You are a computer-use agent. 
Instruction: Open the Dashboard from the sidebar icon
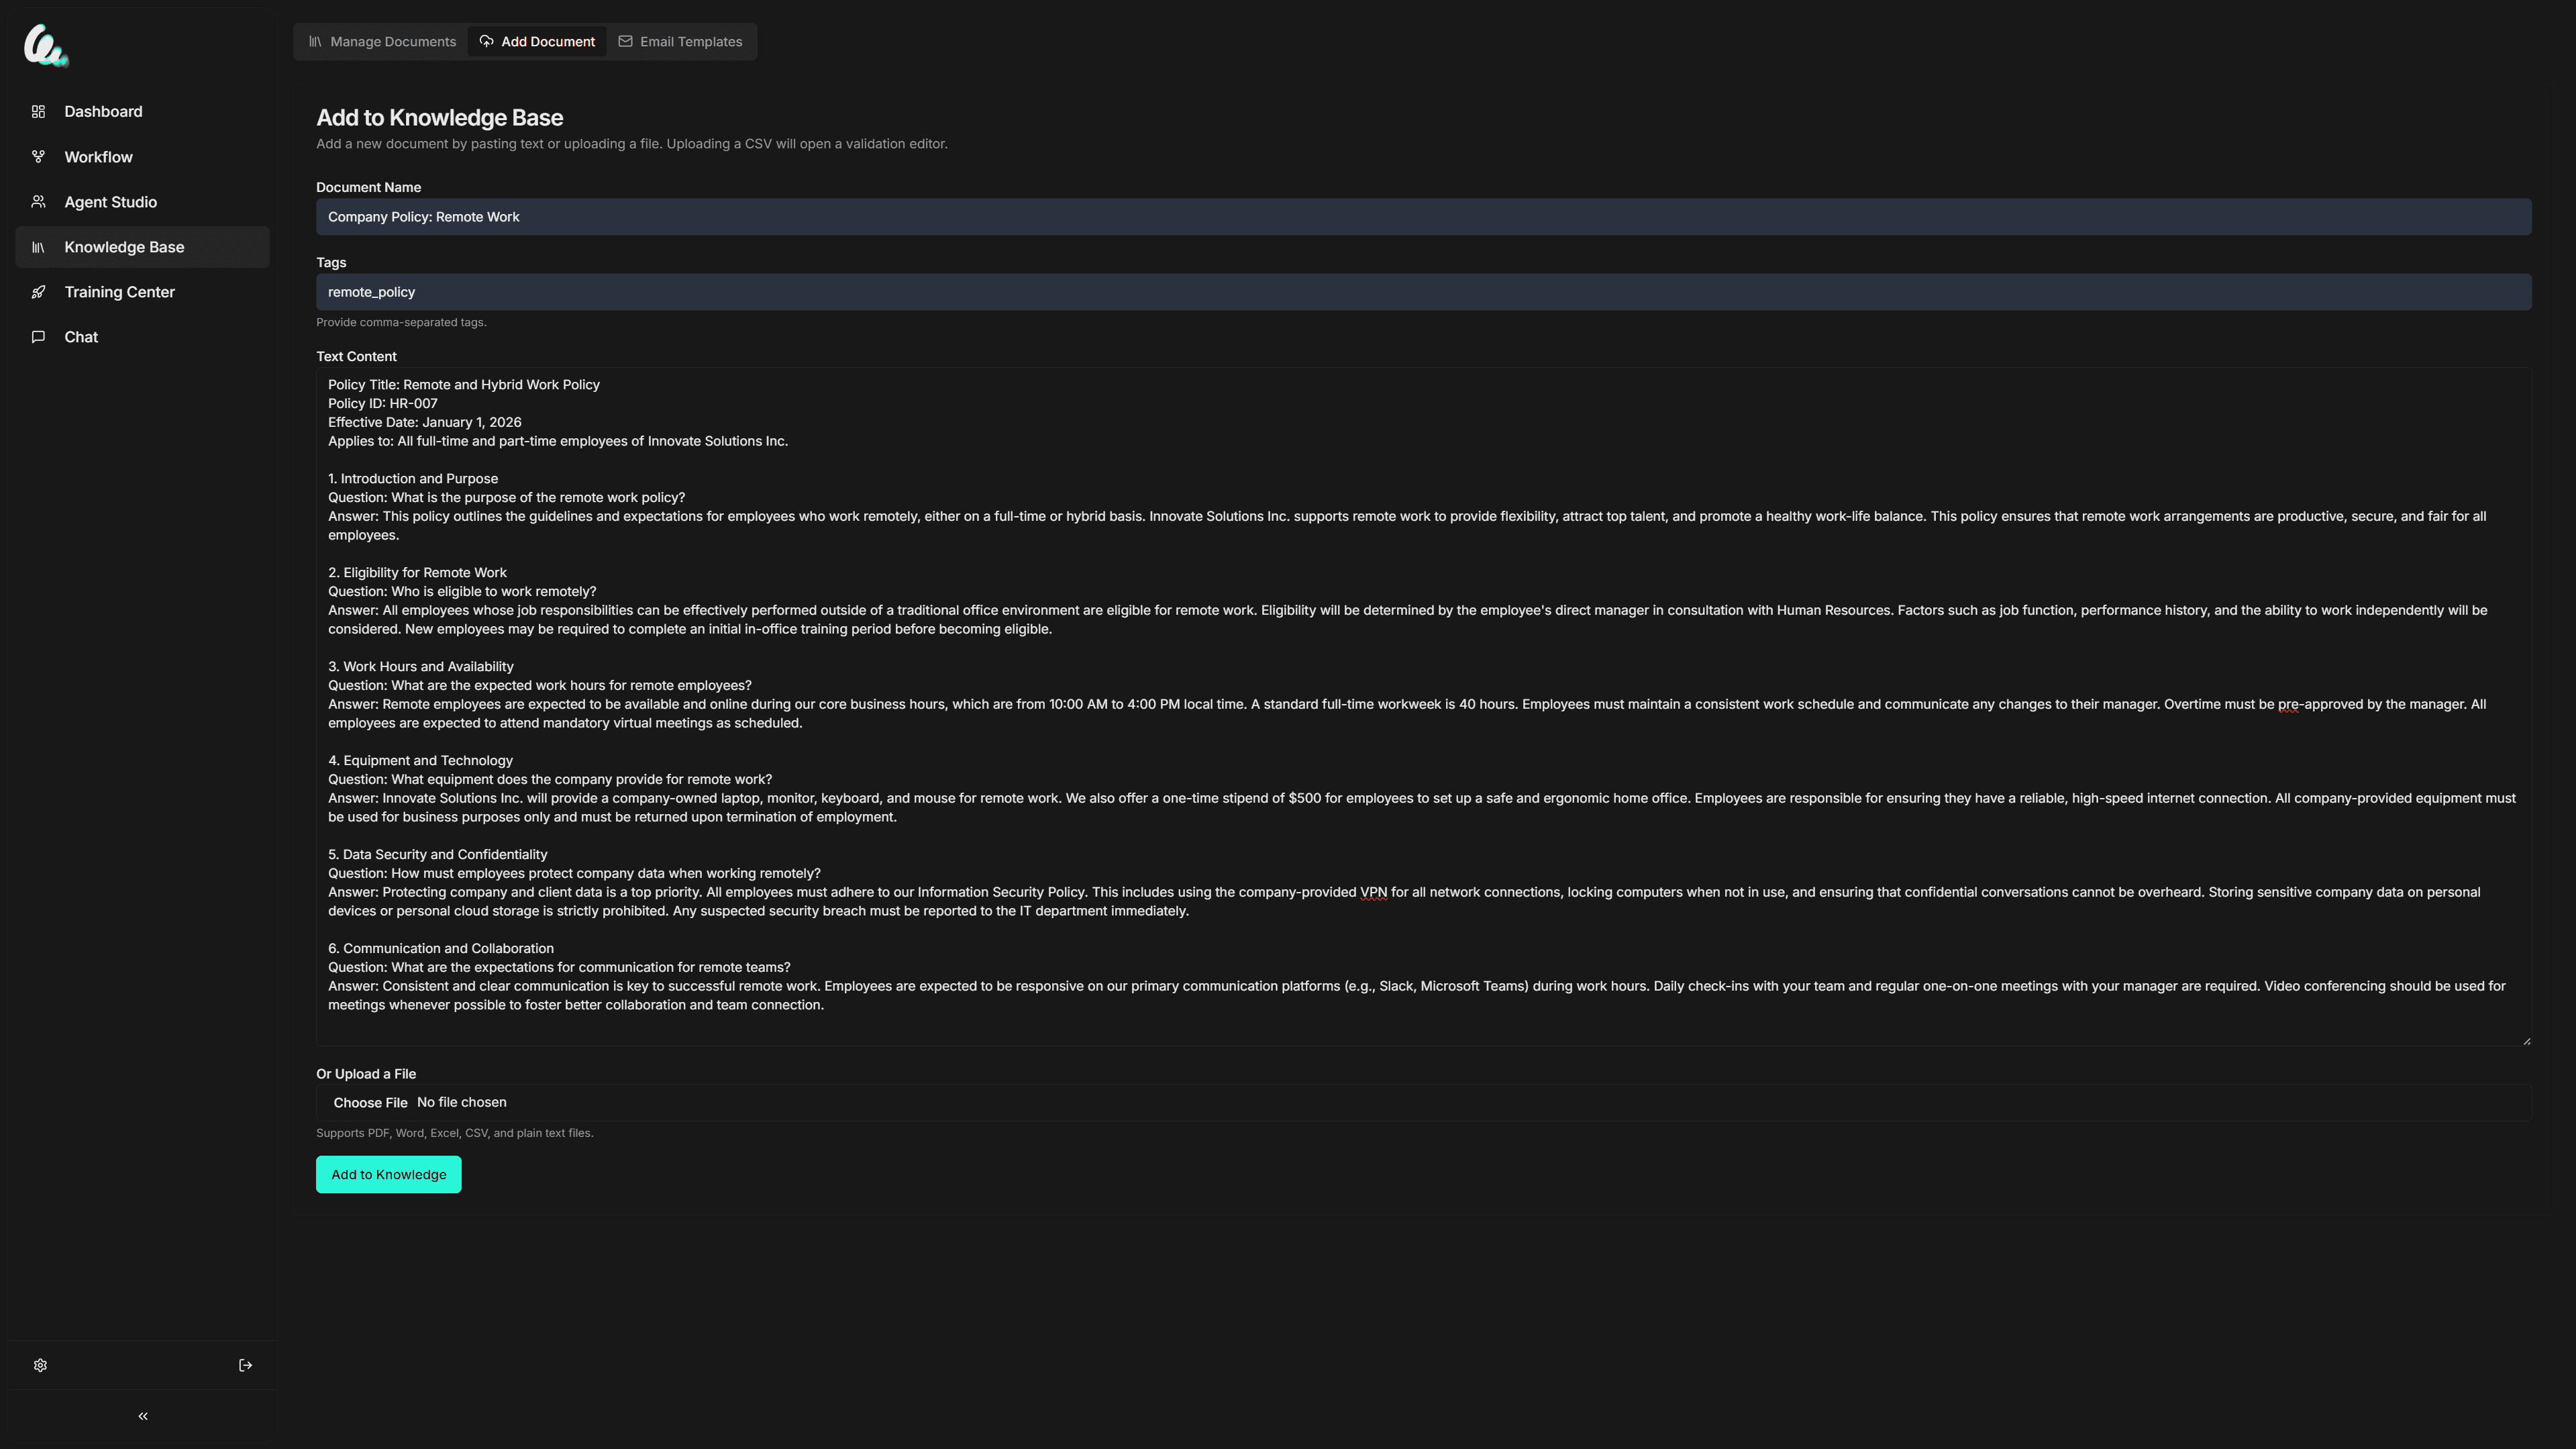pyautogui.click(x=38, y=111)
